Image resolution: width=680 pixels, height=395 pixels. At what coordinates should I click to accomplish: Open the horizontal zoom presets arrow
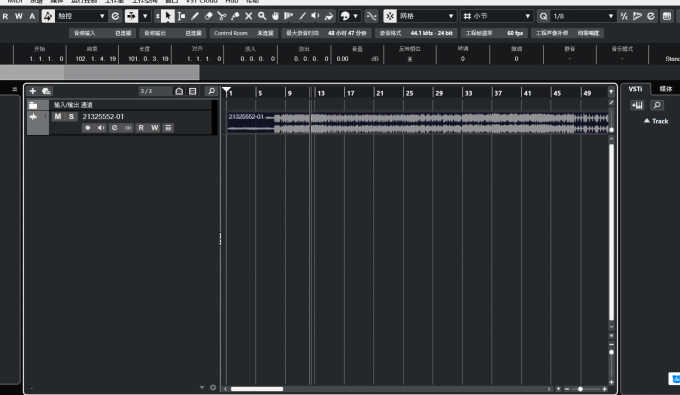pos(558,389)
